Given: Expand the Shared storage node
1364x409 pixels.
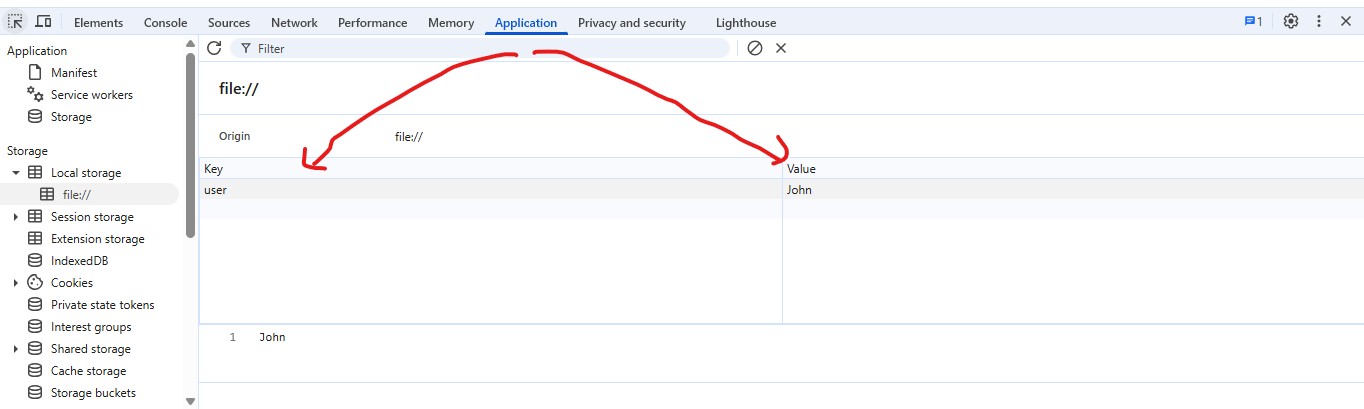Looking at the screenshot, I should [16, 349].
